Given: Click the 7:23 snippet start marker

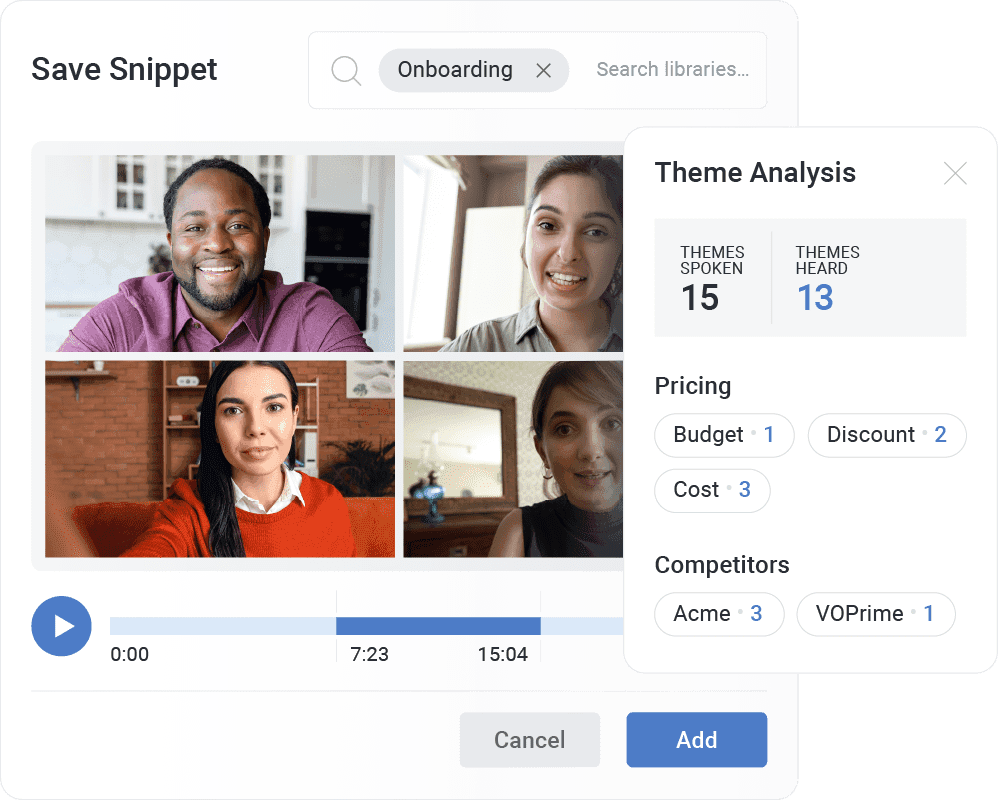Looking at the screenshot, I should point(337,626).
